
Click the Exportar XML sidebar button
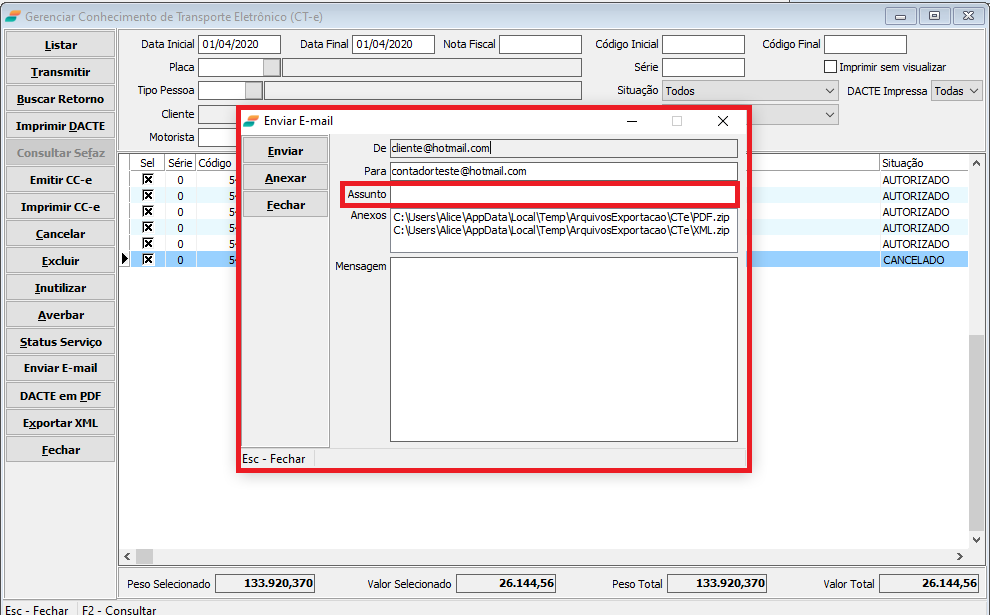pyautogui.click(x=61, y=423)
